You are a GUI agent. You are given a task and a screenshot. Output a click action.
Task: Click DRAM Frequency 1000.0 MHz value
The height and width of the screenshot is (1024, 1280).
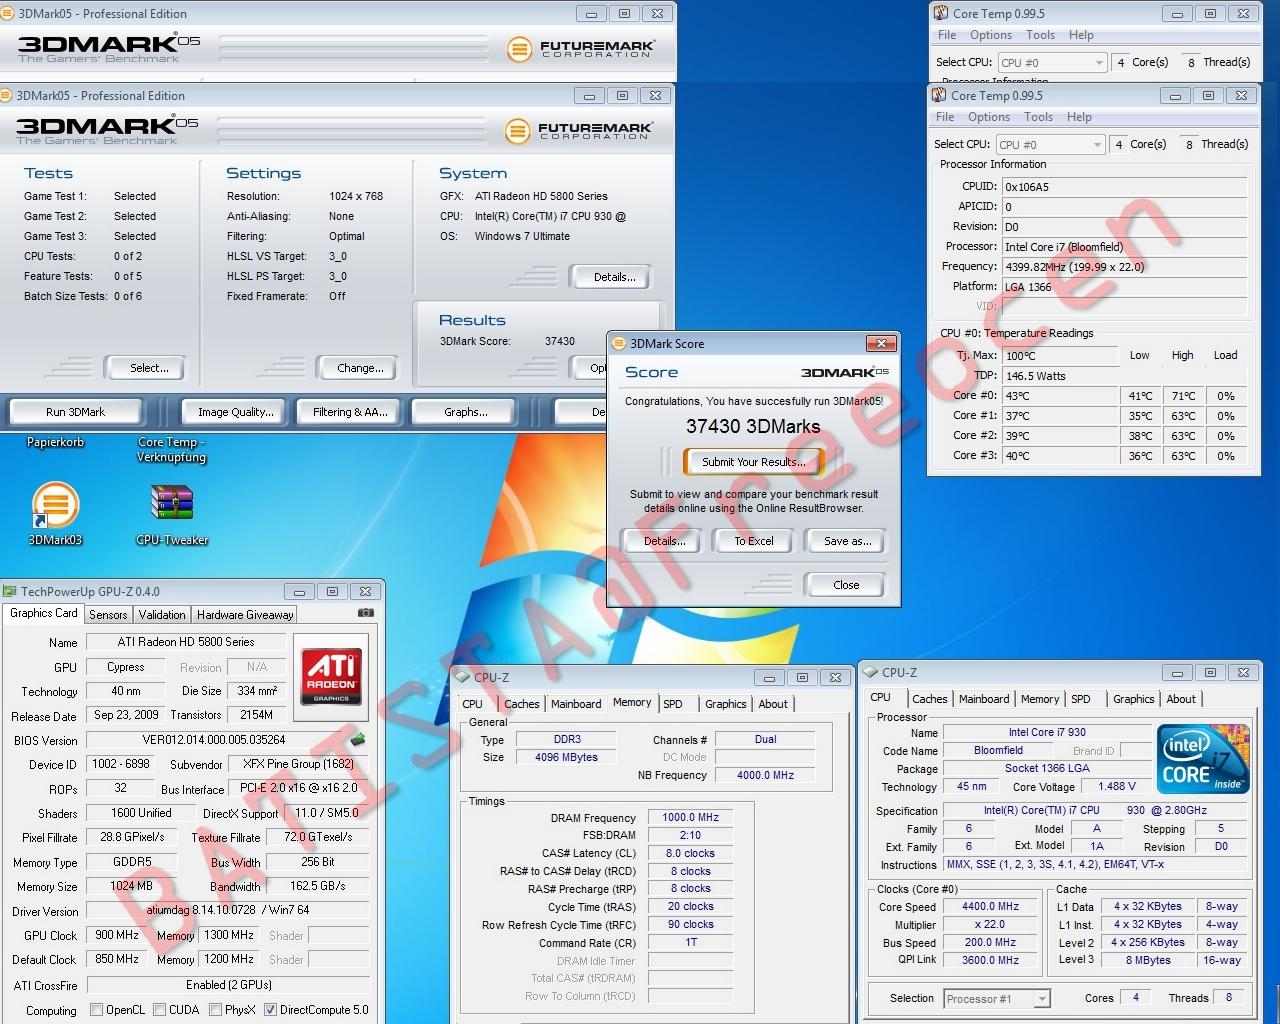coord(690,817)
